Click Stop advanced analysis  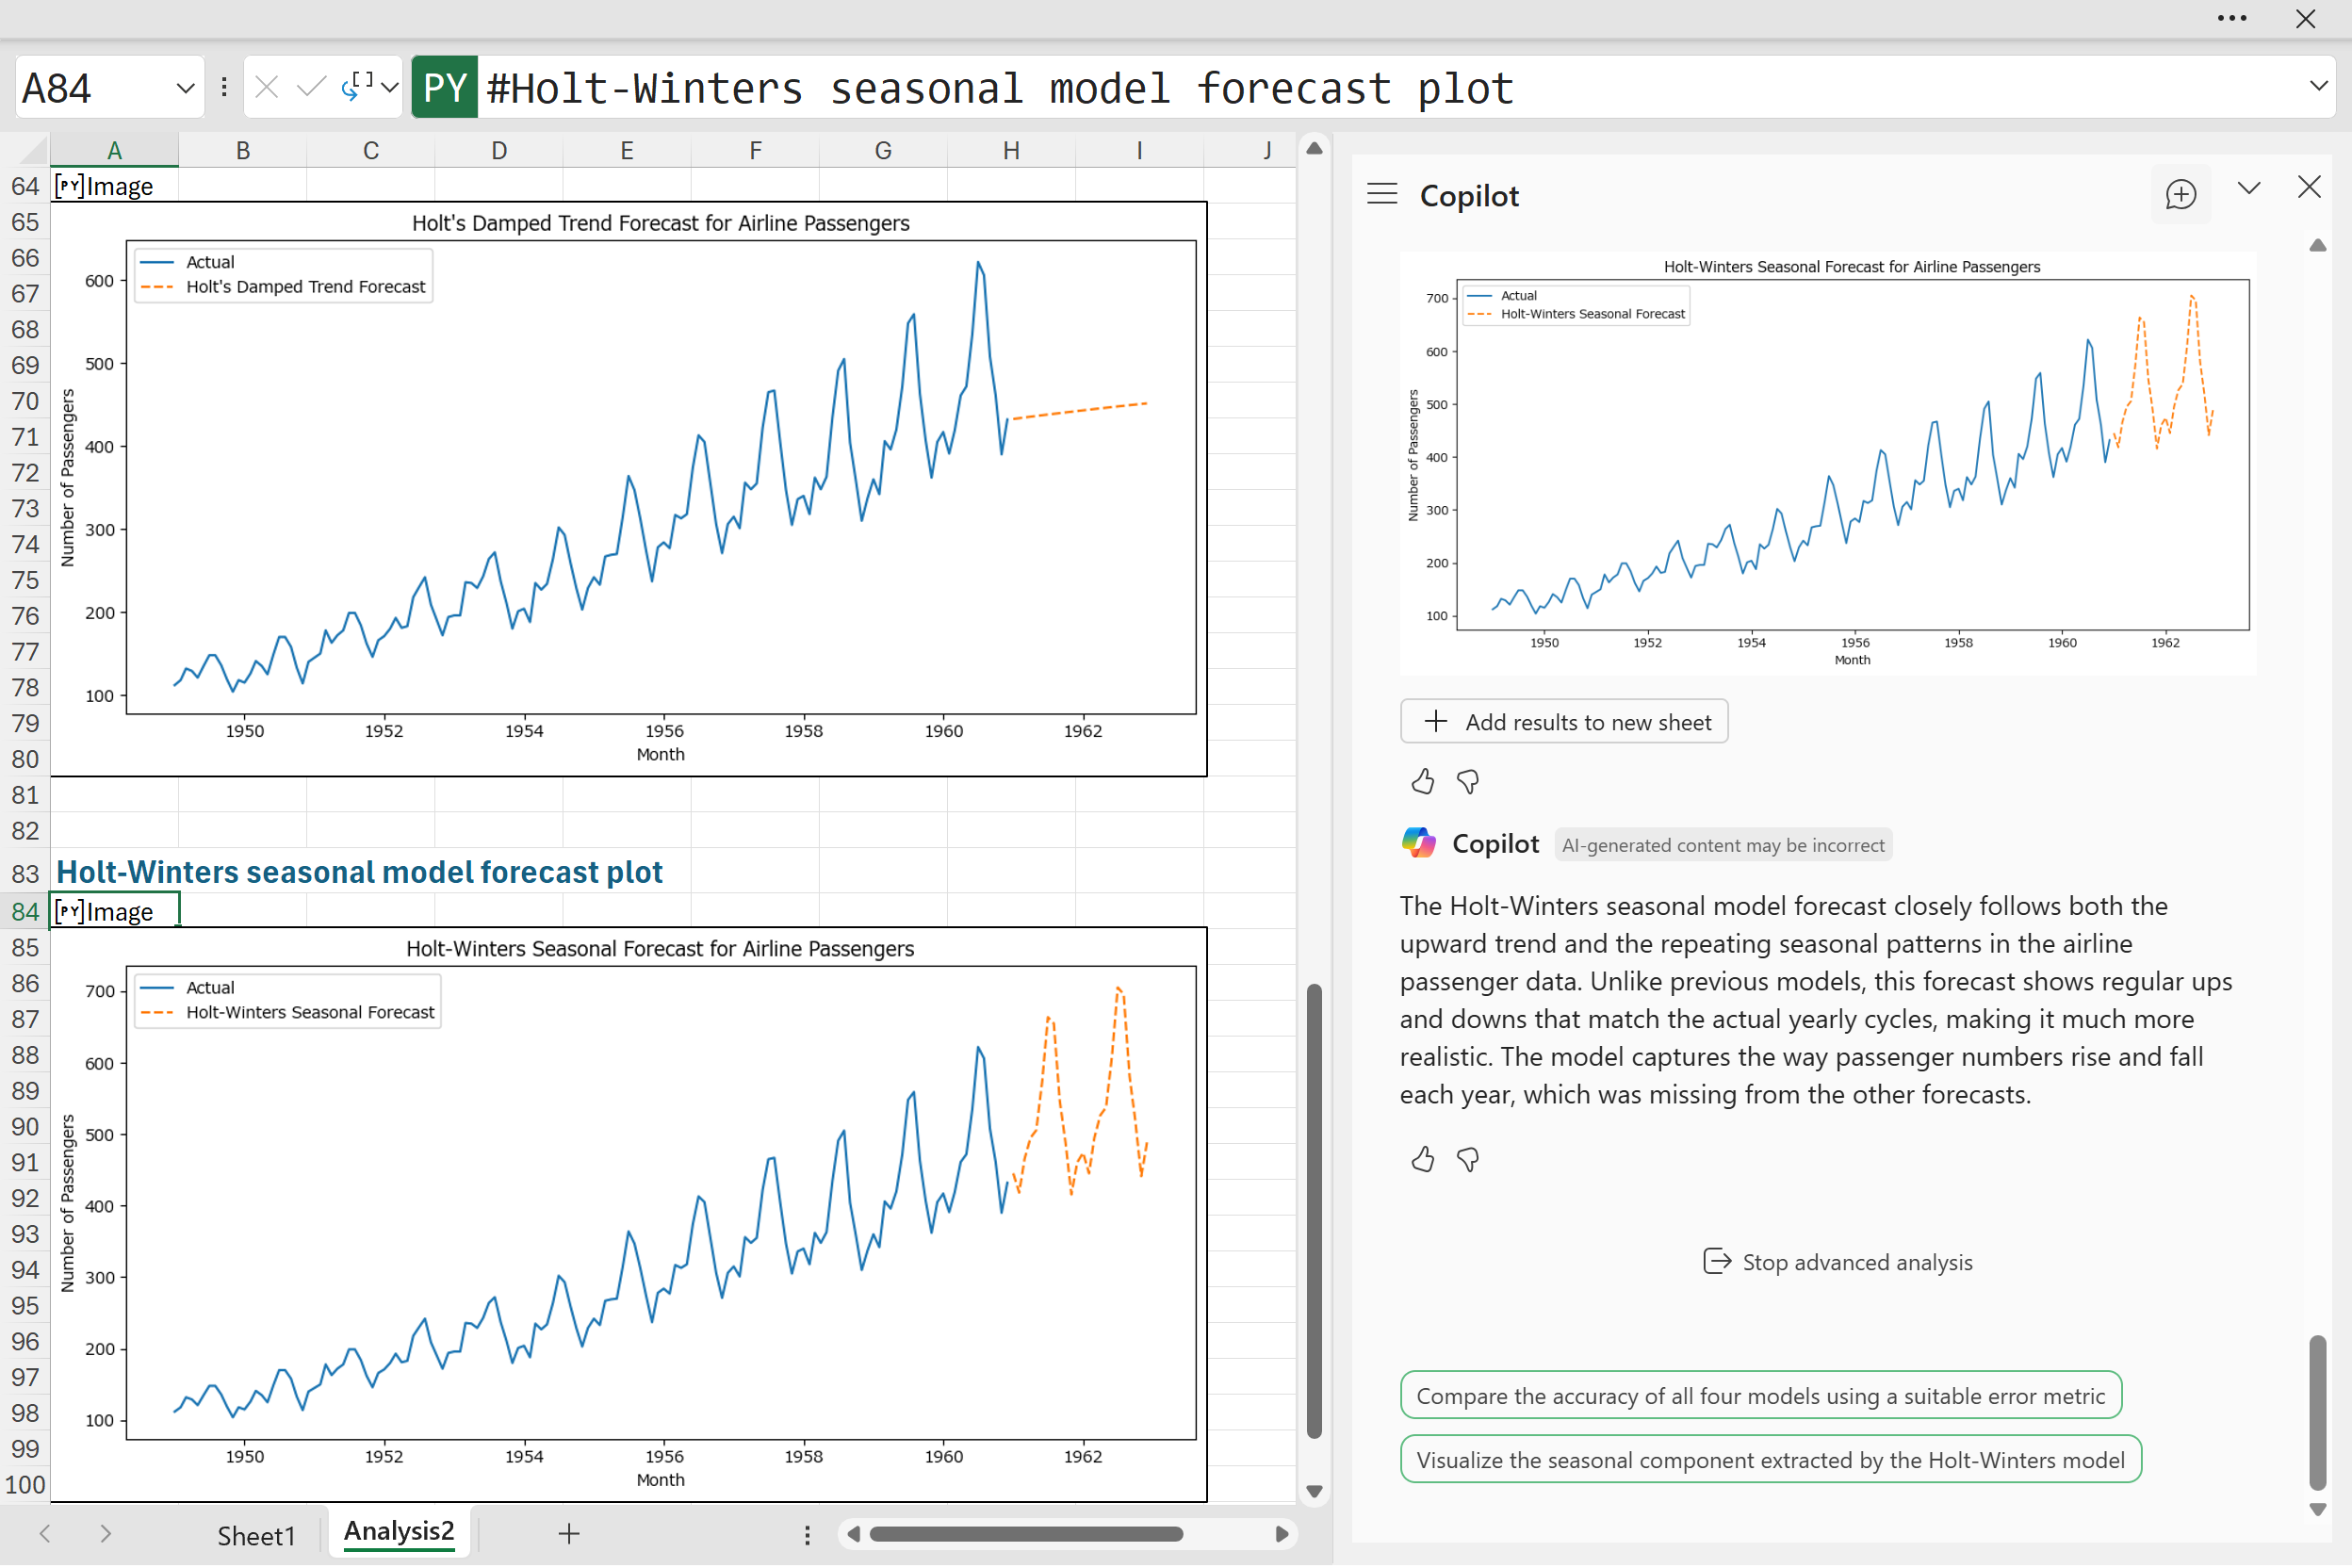(x=1837, y=1262)
